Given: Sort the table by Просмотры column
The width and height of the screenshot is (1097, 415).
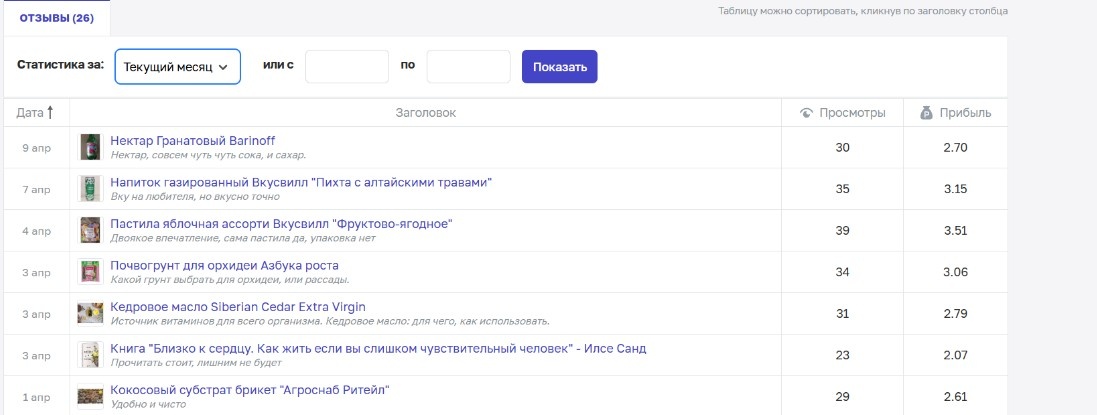Looking at the screenshot, I should tap(842, 113).
